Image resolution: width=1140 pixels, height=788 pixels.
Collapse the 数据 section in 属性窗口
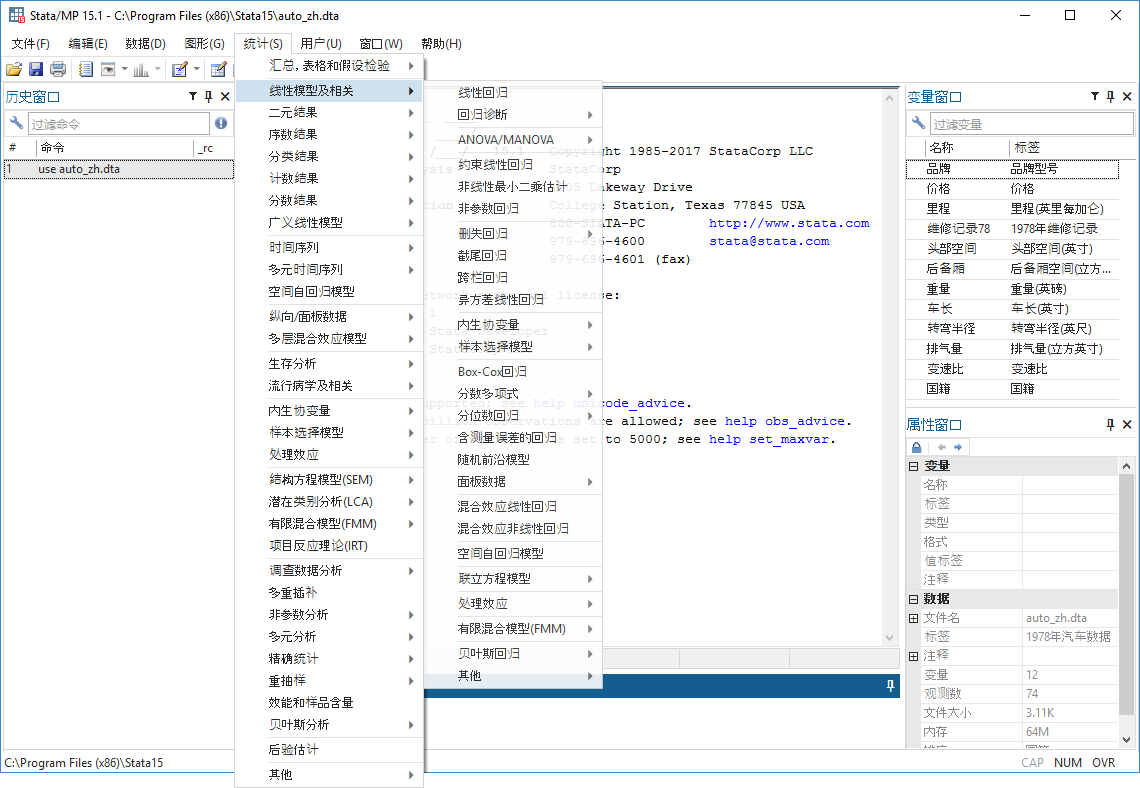point(914,599)
